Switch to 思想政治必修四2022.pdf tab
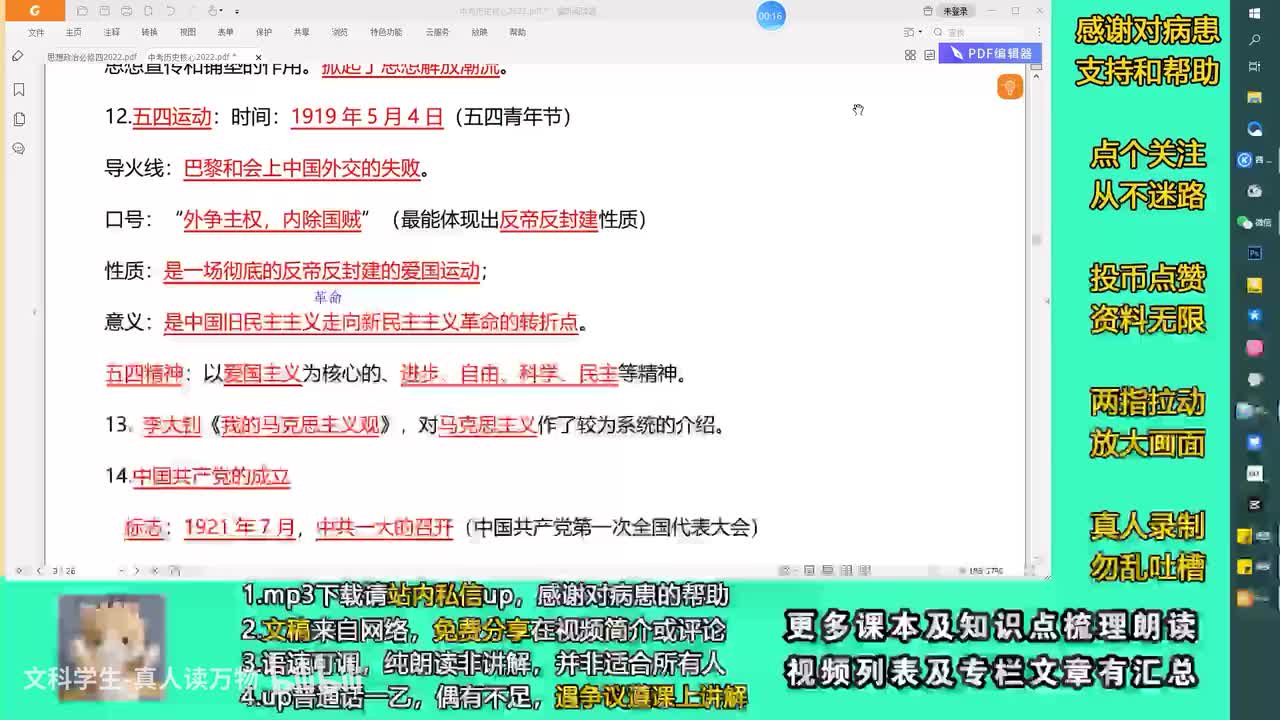Screen dimensions: 1280x720 tap(91, 57)
